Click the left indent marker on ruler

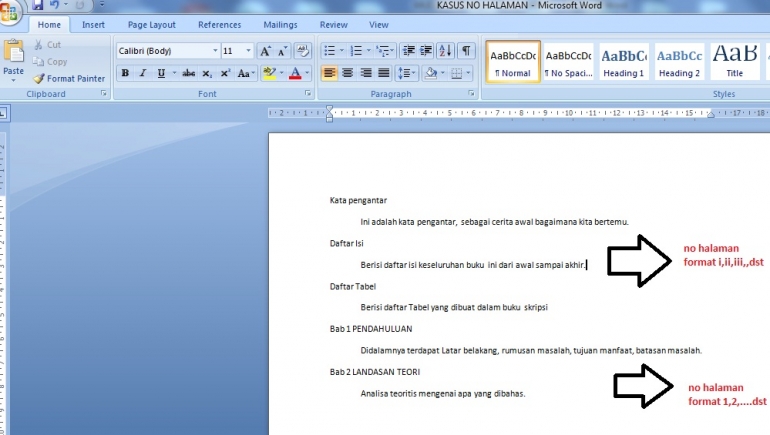click(330, 119)
